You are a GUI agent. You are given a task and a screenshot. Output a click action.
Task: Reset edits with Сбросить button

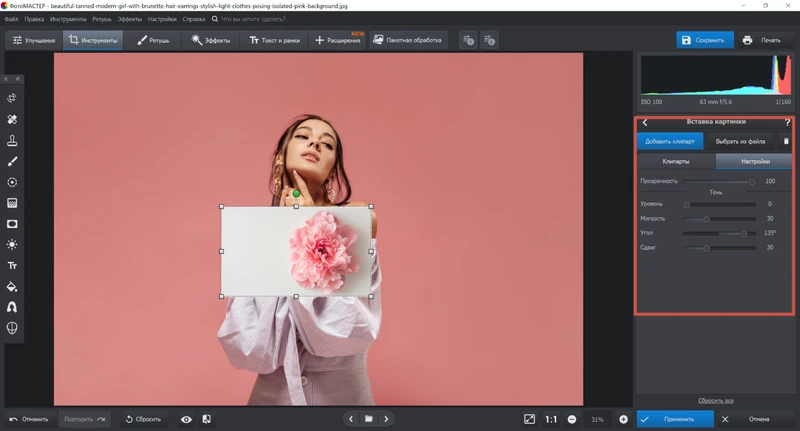tap(143, 419)
